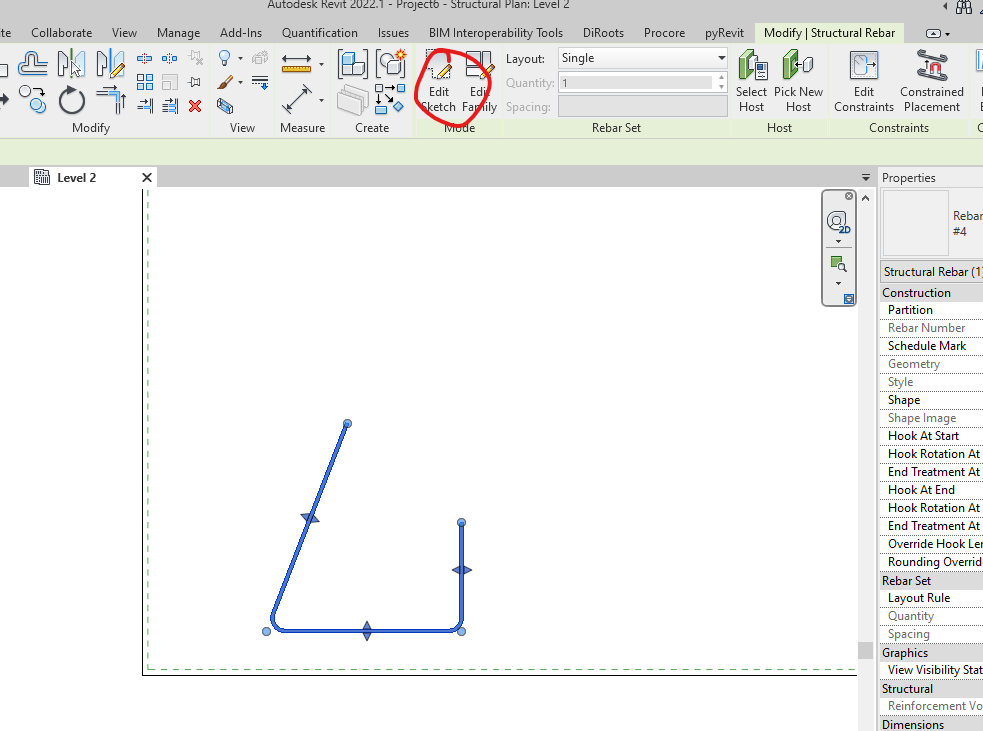Open the steering wheel options dropdown arrow
The image size is (983, 731).
(x=838, y=242)
